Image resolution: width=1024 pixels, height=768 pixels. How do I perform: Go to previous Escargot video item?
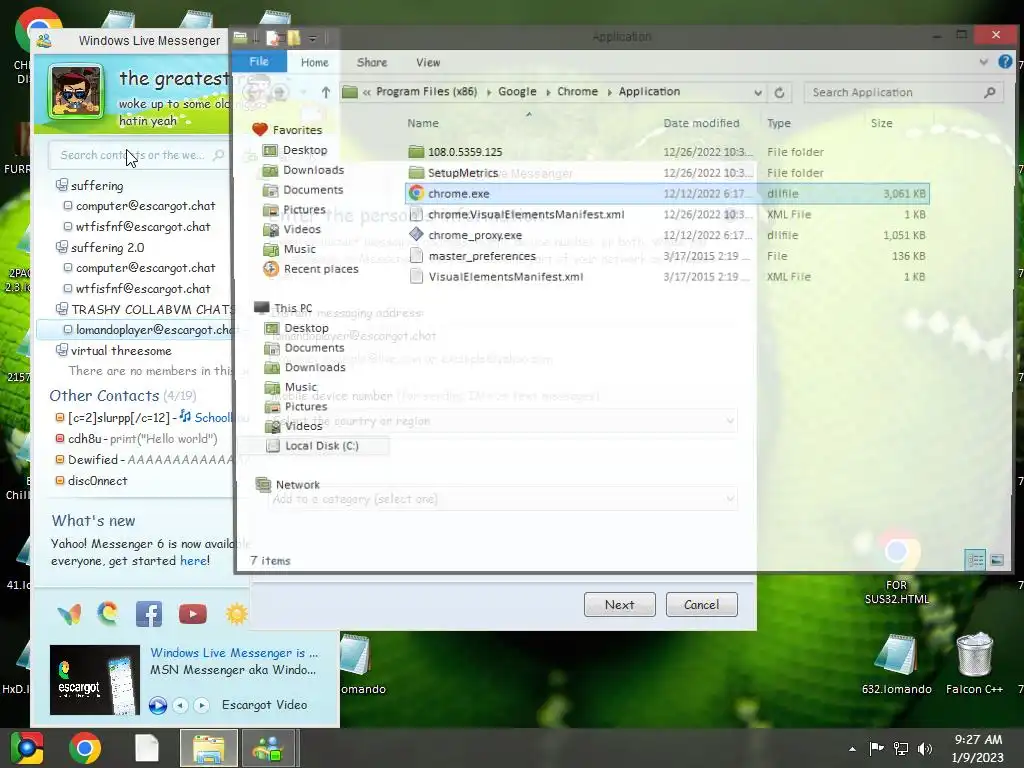(x=180, y=705)
